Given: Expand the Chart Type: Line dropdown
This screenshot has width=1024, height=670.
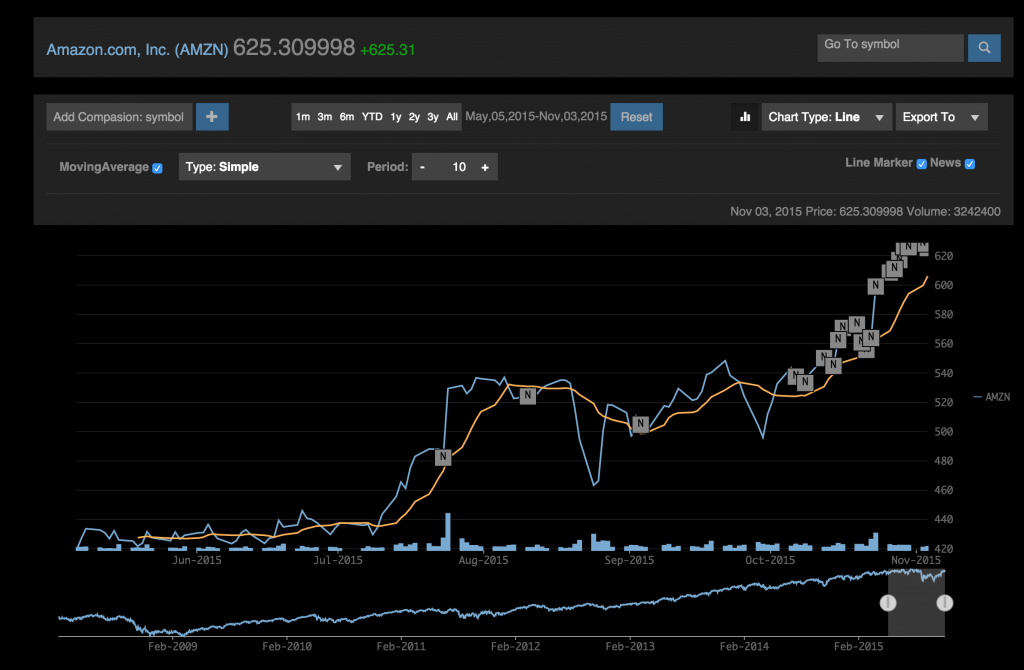Looking at the screenshot, I should 826,117.
